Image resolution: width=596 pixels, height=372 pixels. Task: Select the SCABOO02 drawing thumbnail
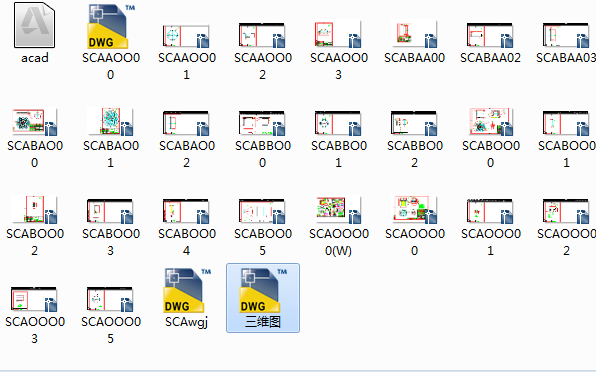(34, 209)
